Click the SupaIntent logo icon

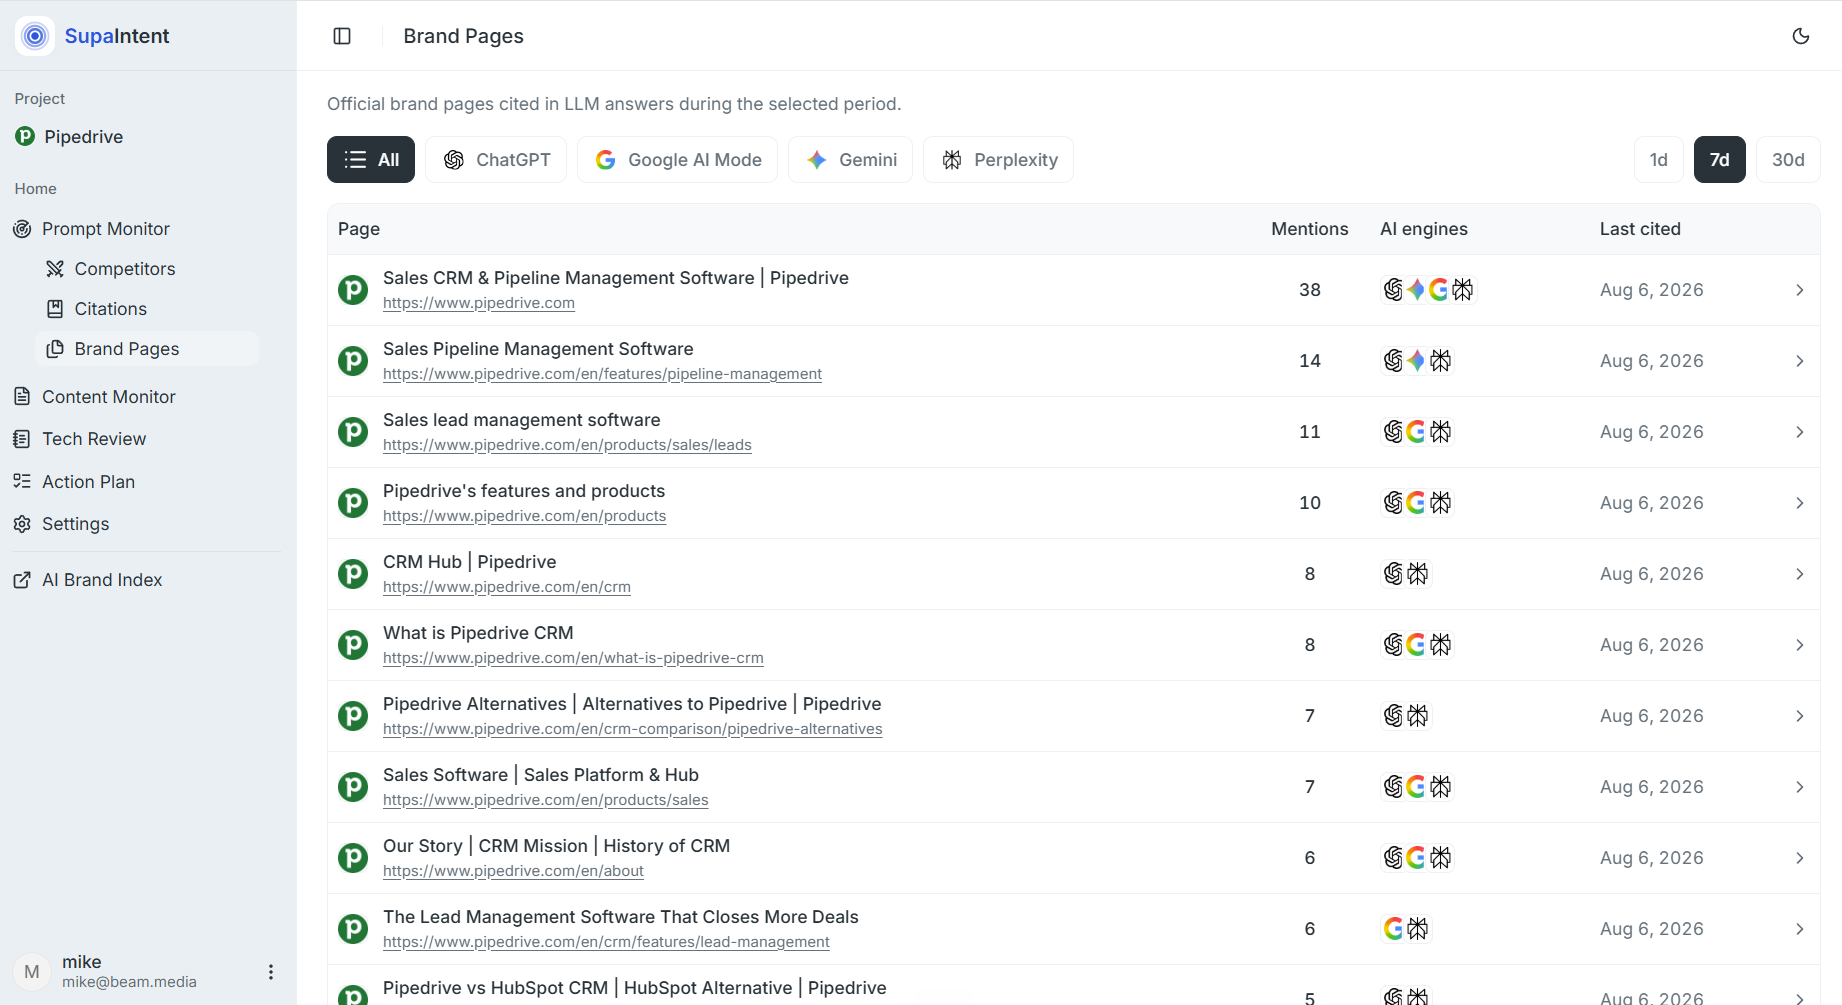coord(35,36)
